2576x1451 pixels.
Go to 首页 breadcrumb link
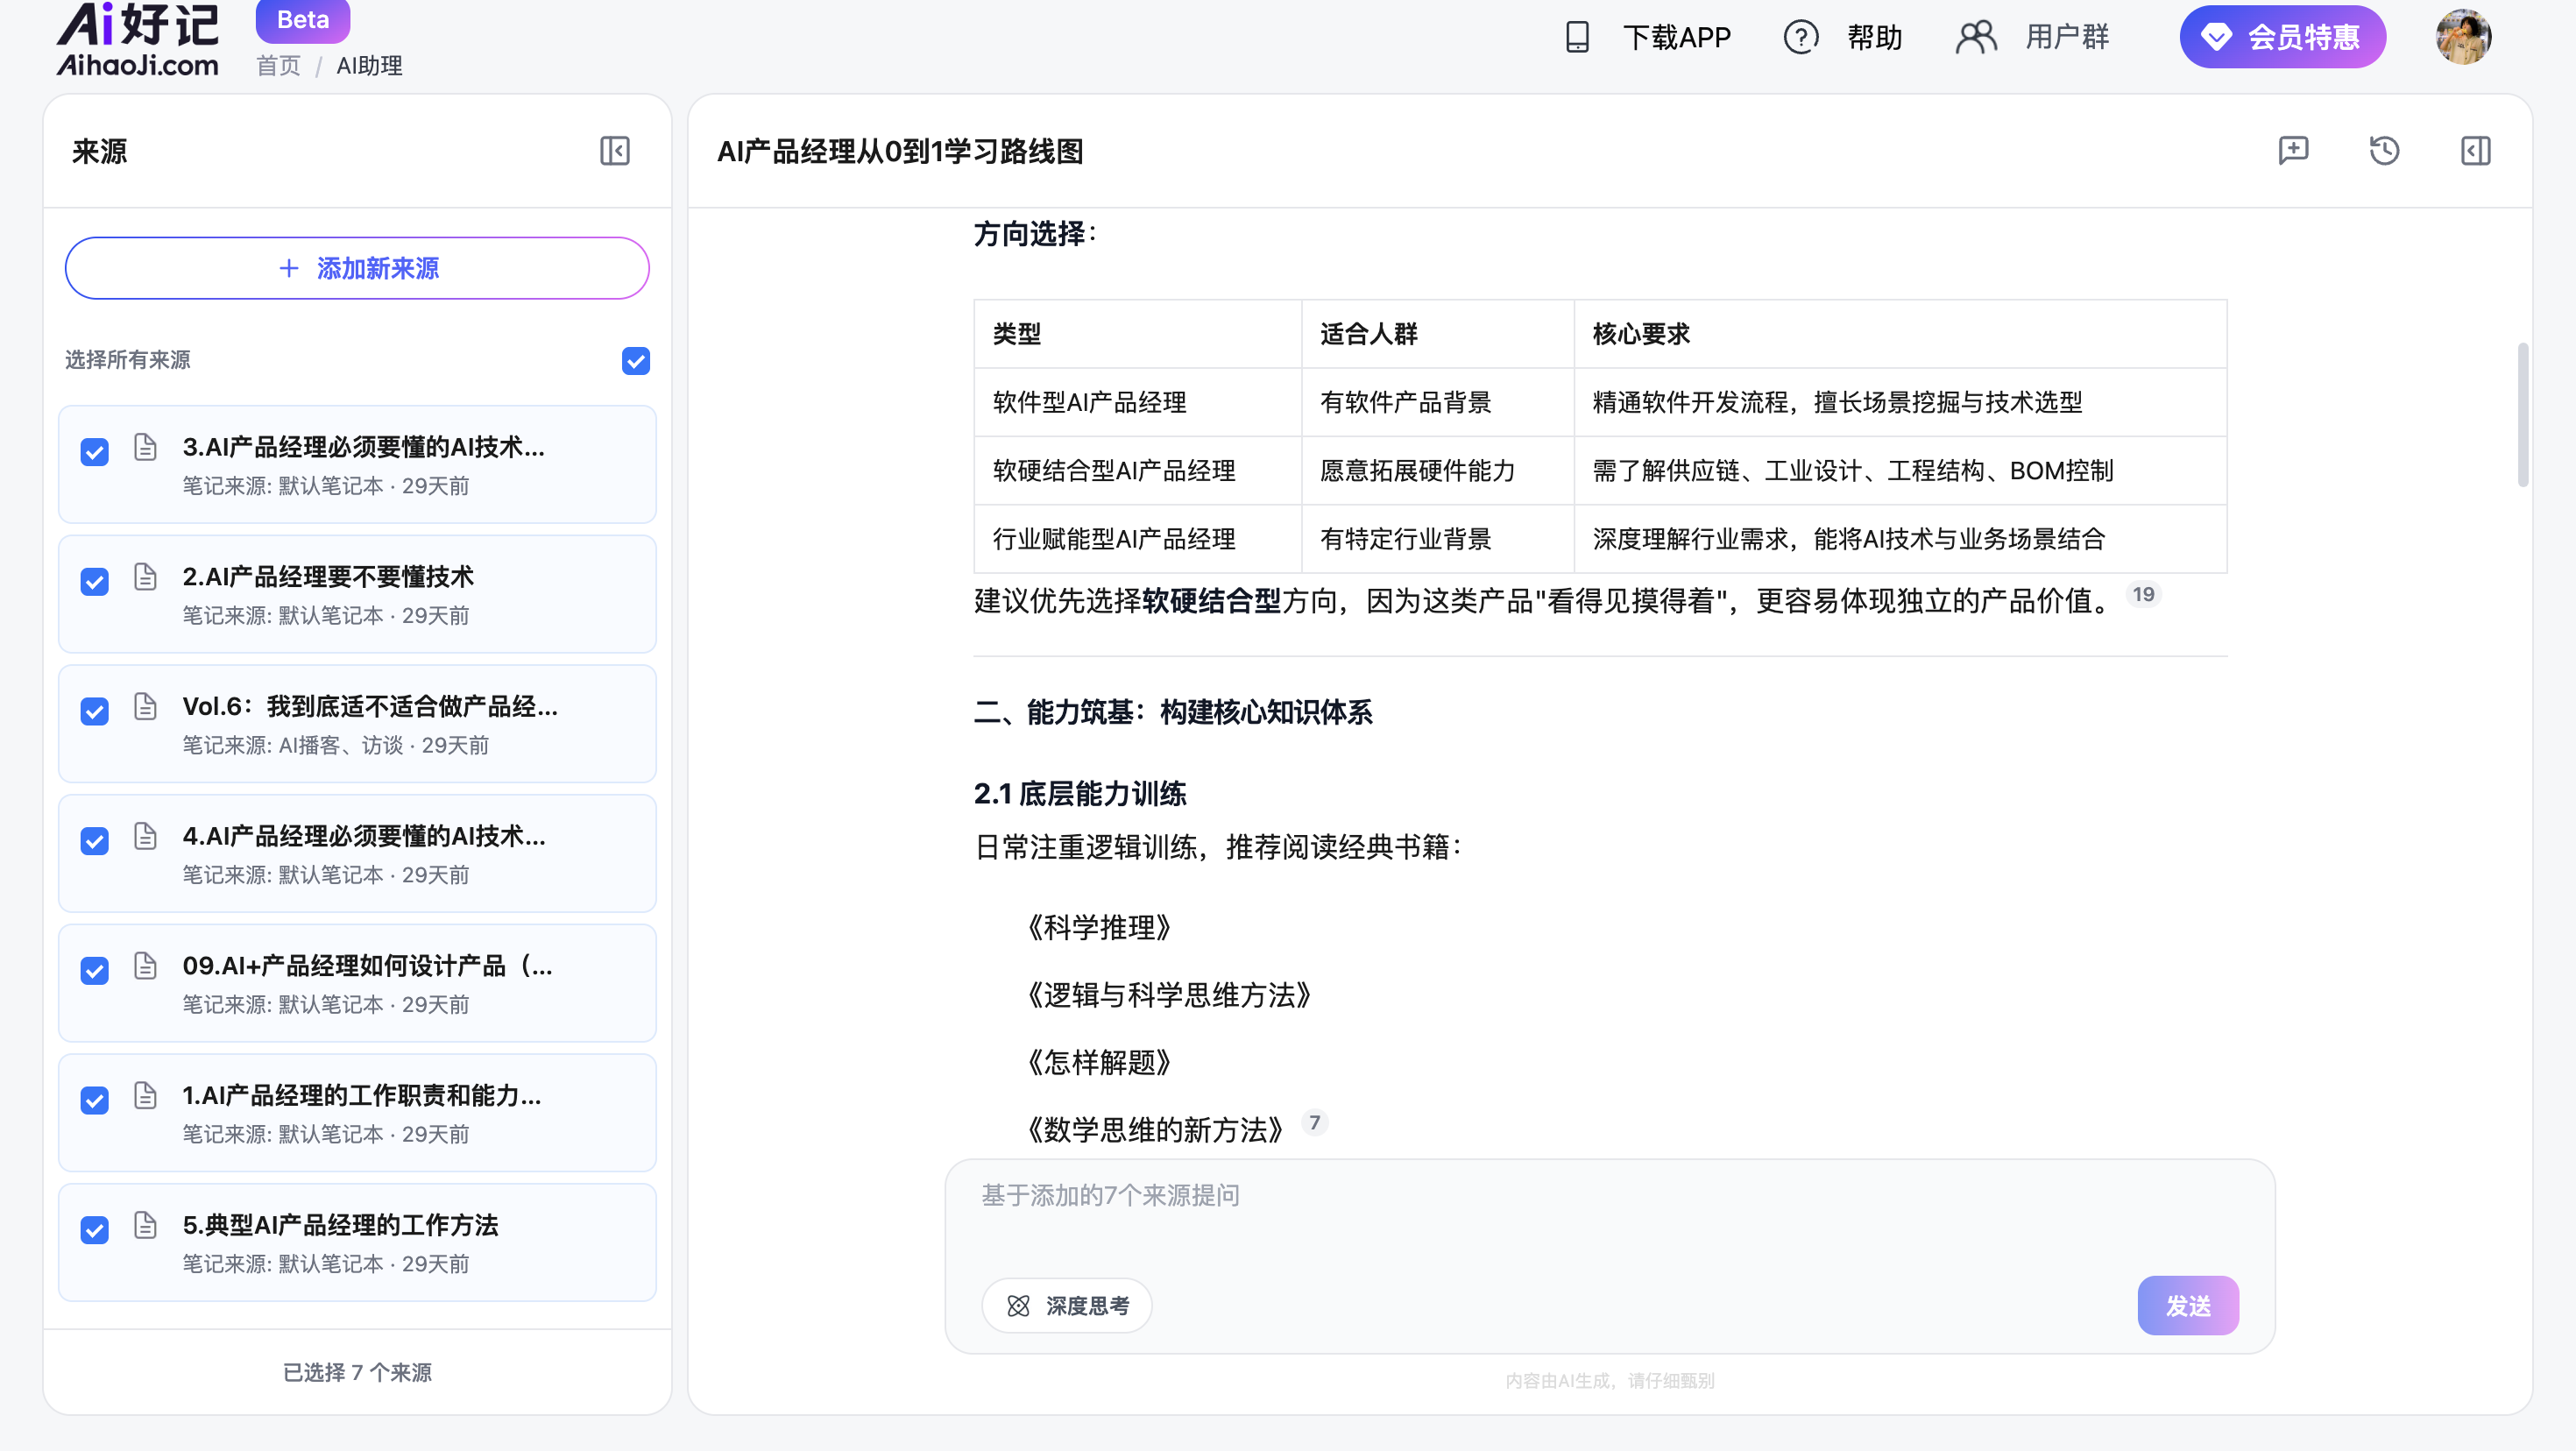click(x=278, y=66)
